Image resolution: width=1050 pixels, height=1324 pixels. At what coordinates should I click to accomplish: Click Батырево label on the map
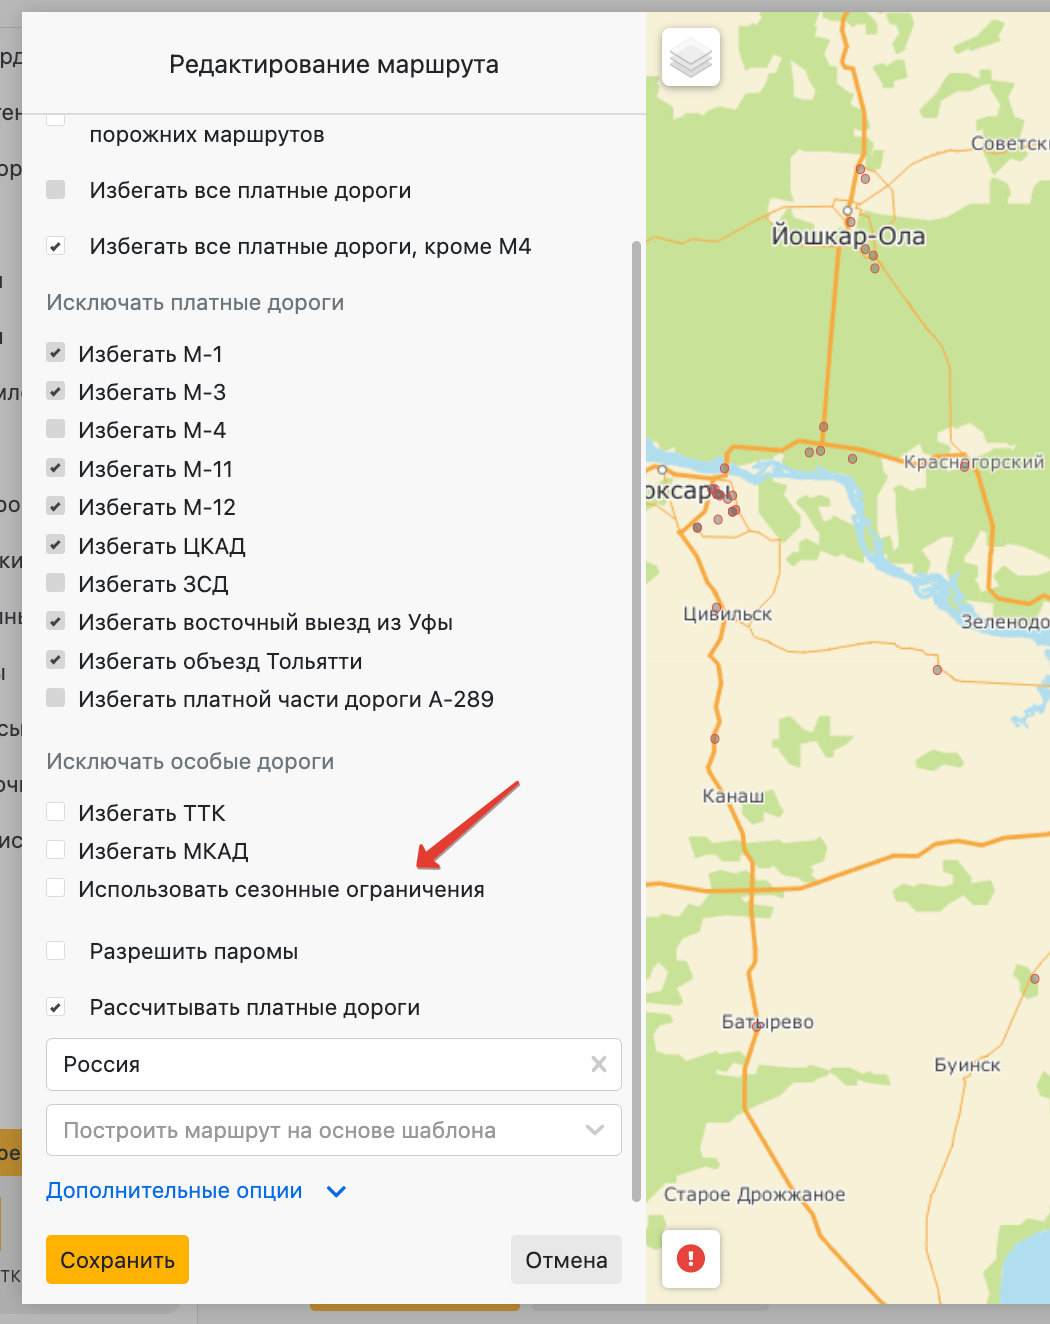coord(768,1022)
